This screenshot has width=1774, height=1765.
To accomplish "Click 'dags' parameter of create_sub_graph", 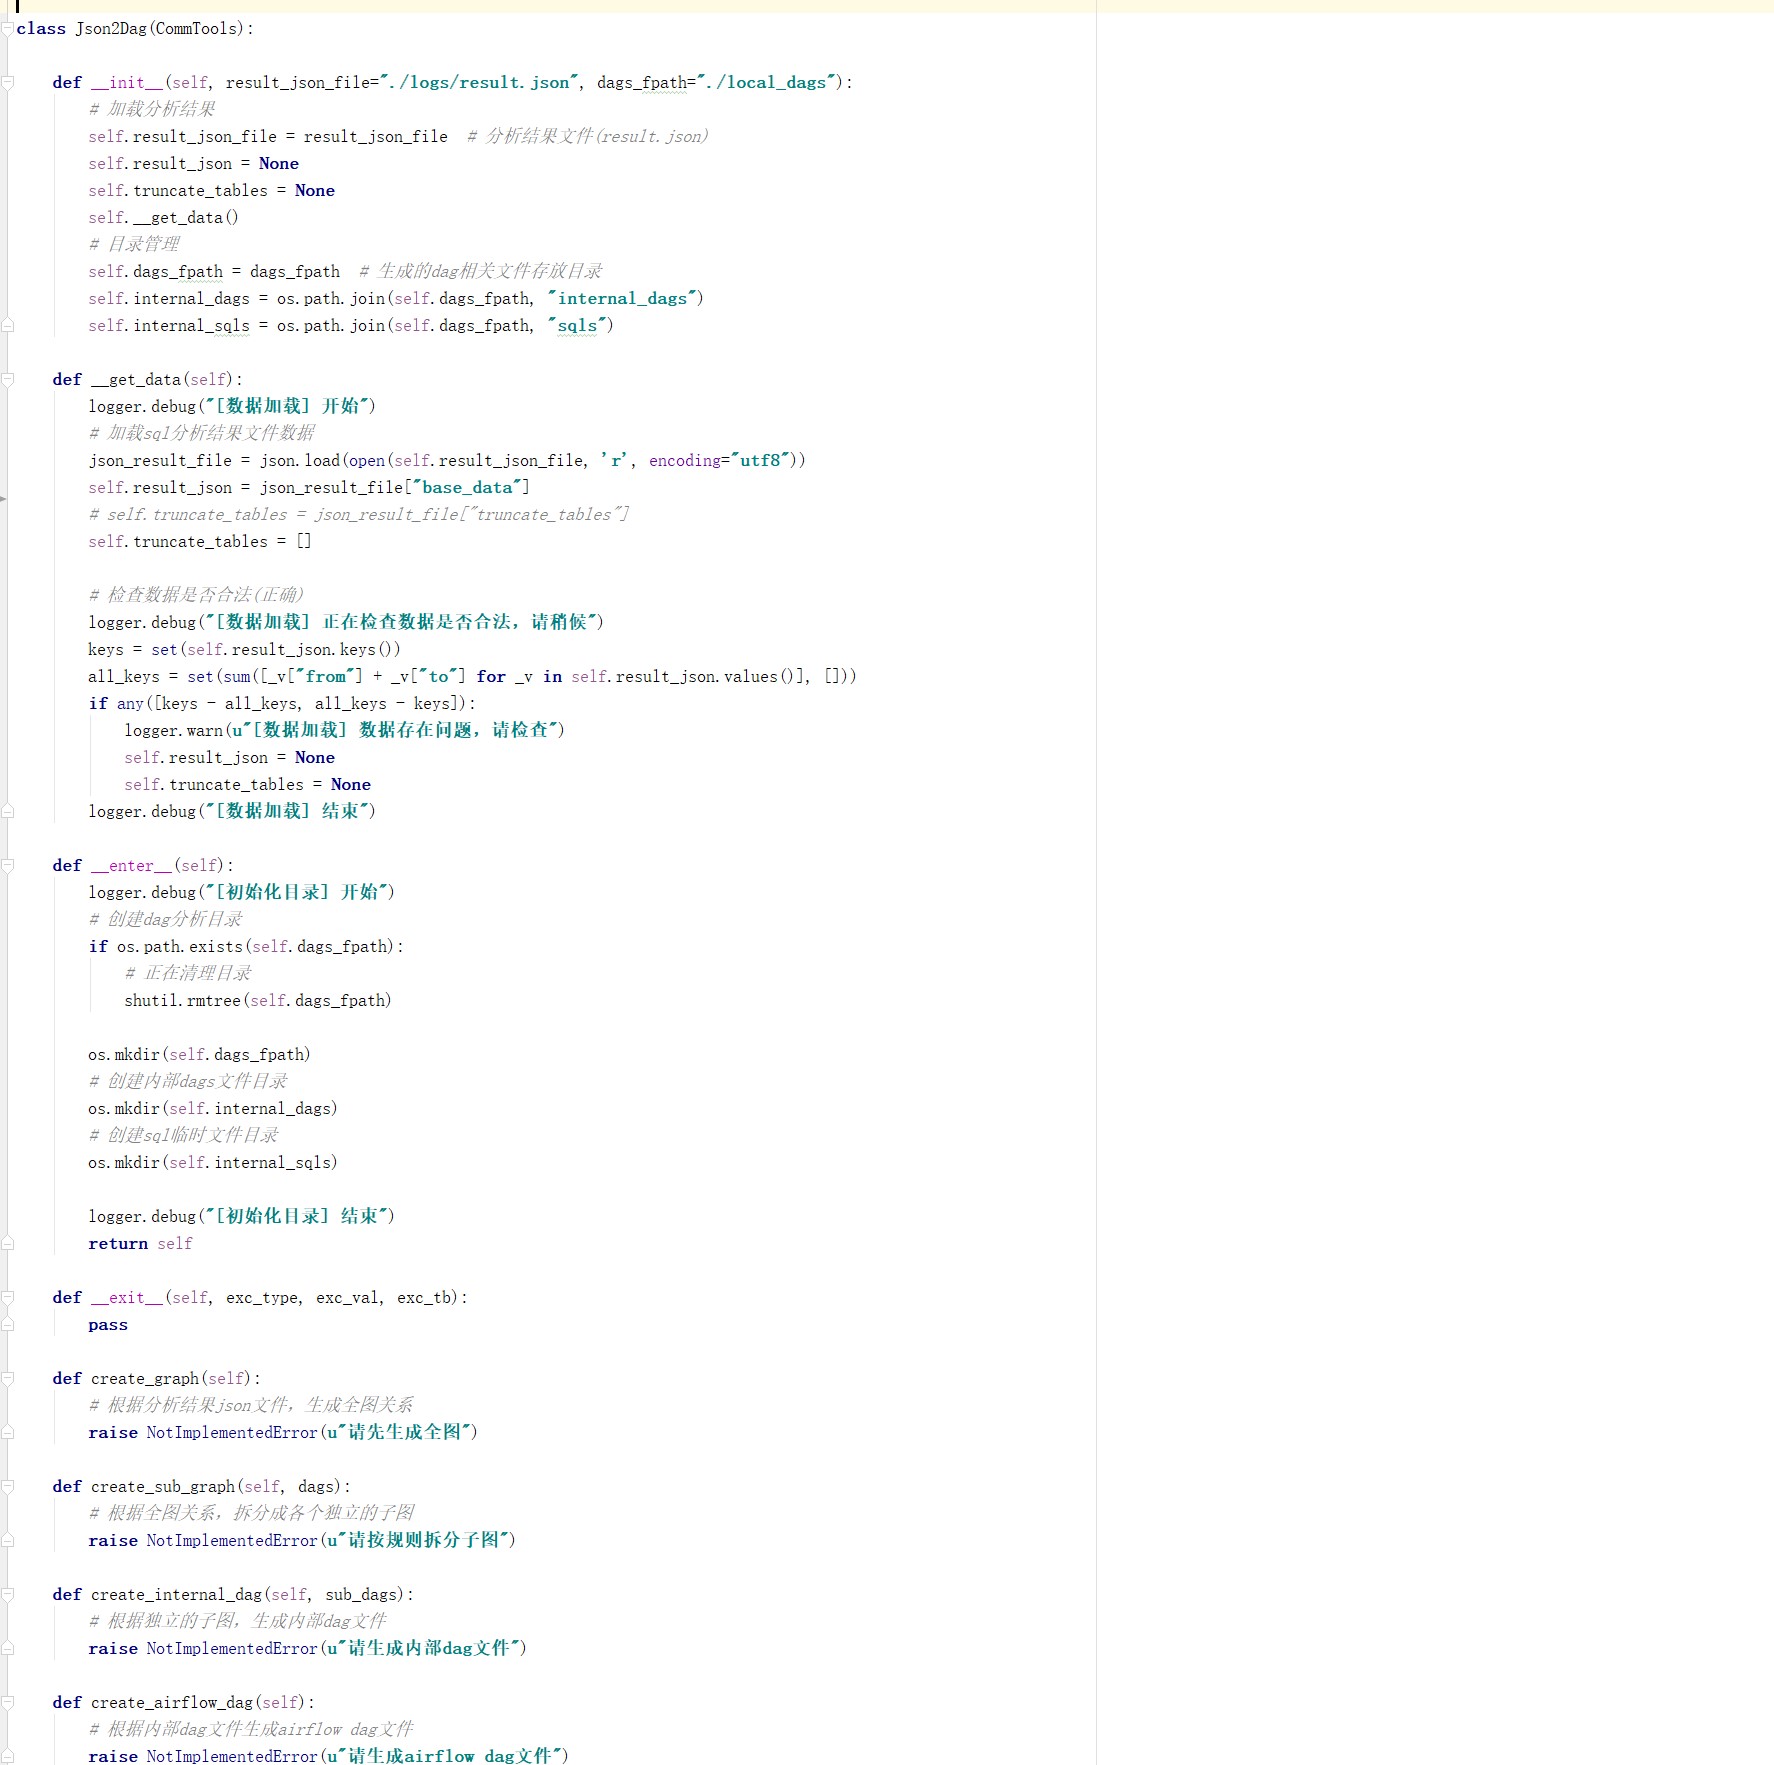I will [316, 1486].
